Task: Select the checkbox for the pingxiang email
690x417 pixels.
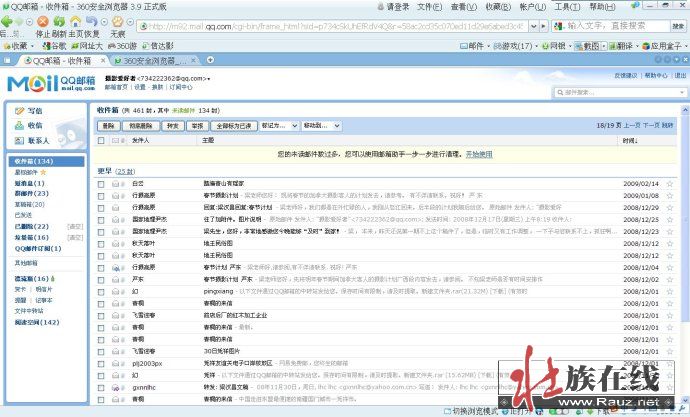Action: [101, 292]
